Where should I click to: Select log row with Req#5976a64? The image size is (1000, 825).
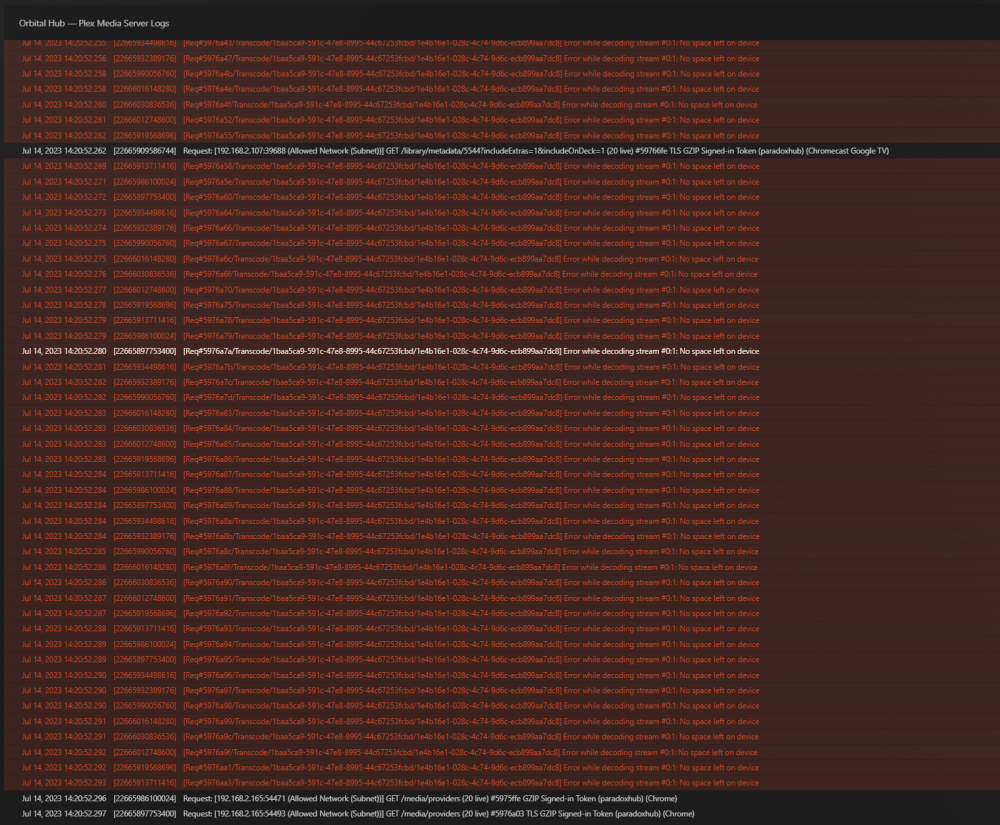(x=500, y=213)
